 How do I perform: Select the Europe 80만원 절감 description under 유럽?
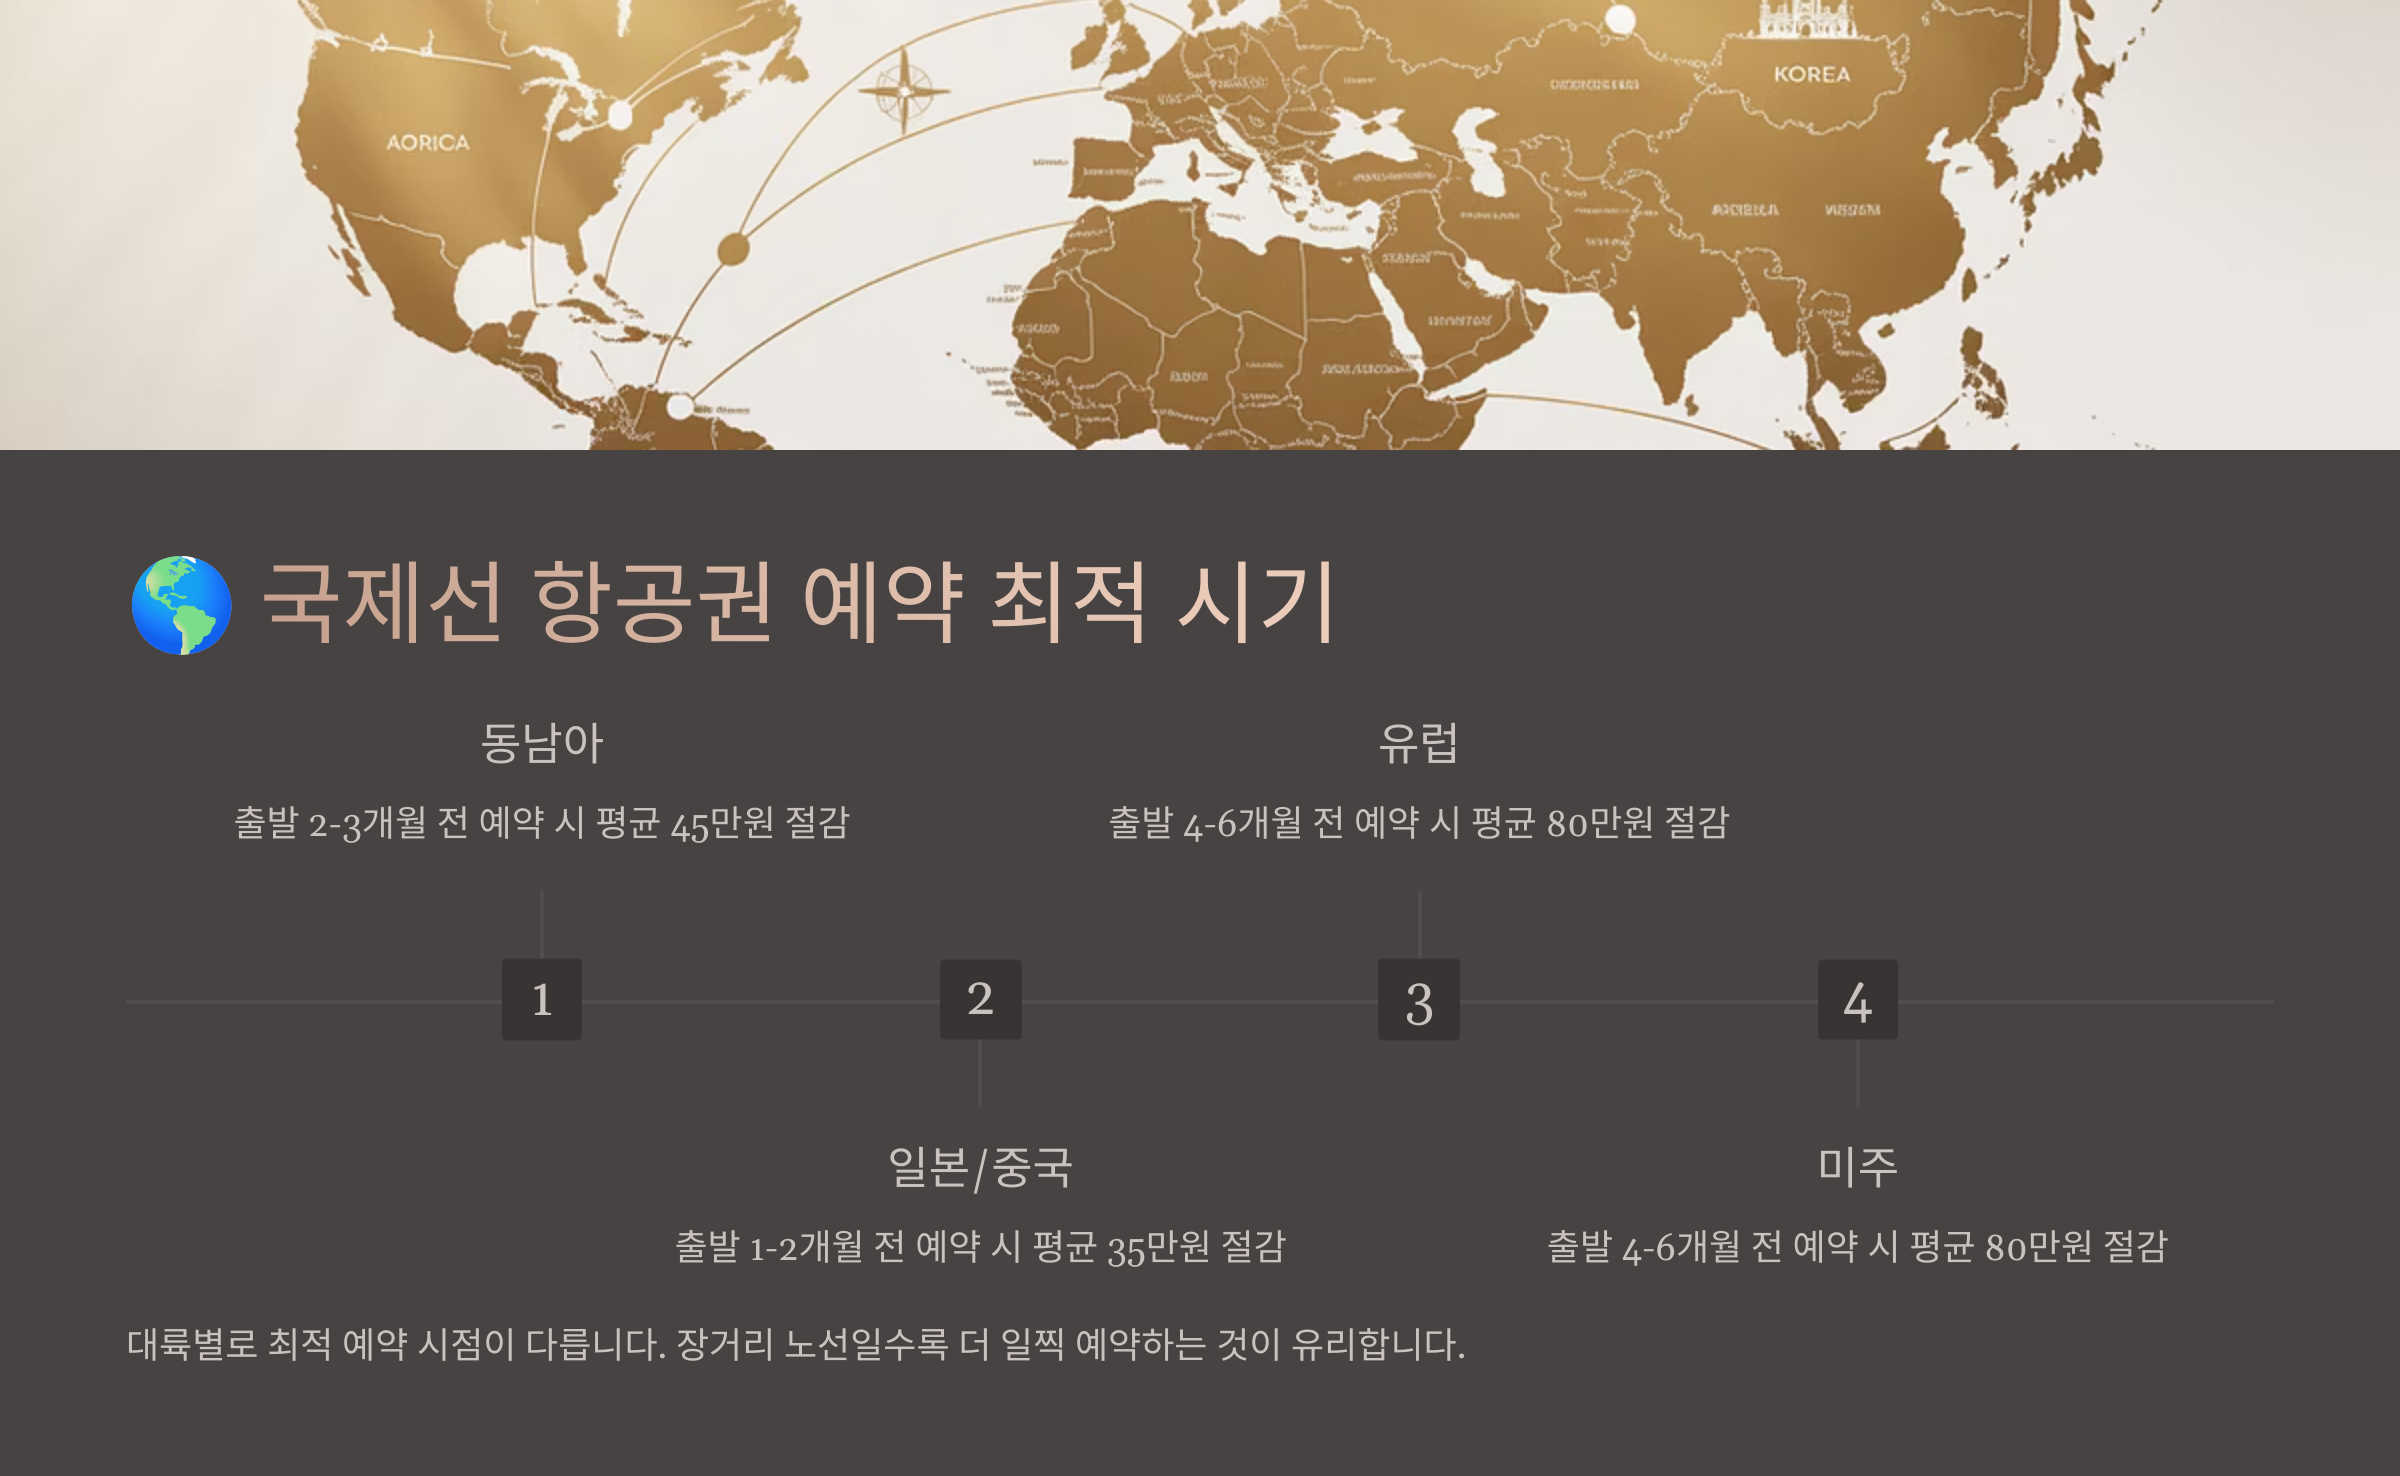click(1418, 823)
